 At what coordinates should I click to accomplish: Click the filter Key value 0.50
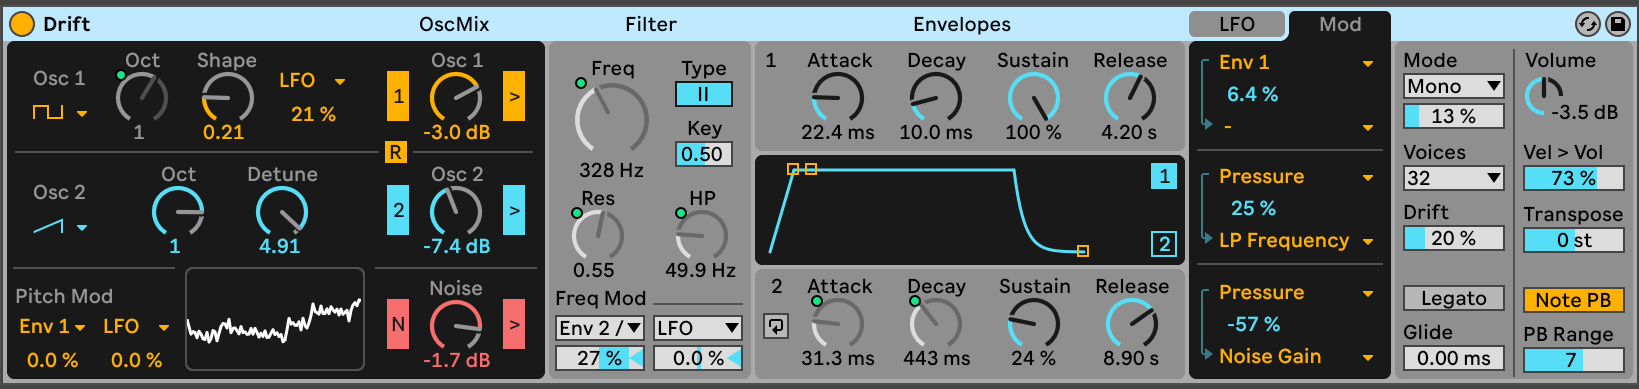point(704,154)
